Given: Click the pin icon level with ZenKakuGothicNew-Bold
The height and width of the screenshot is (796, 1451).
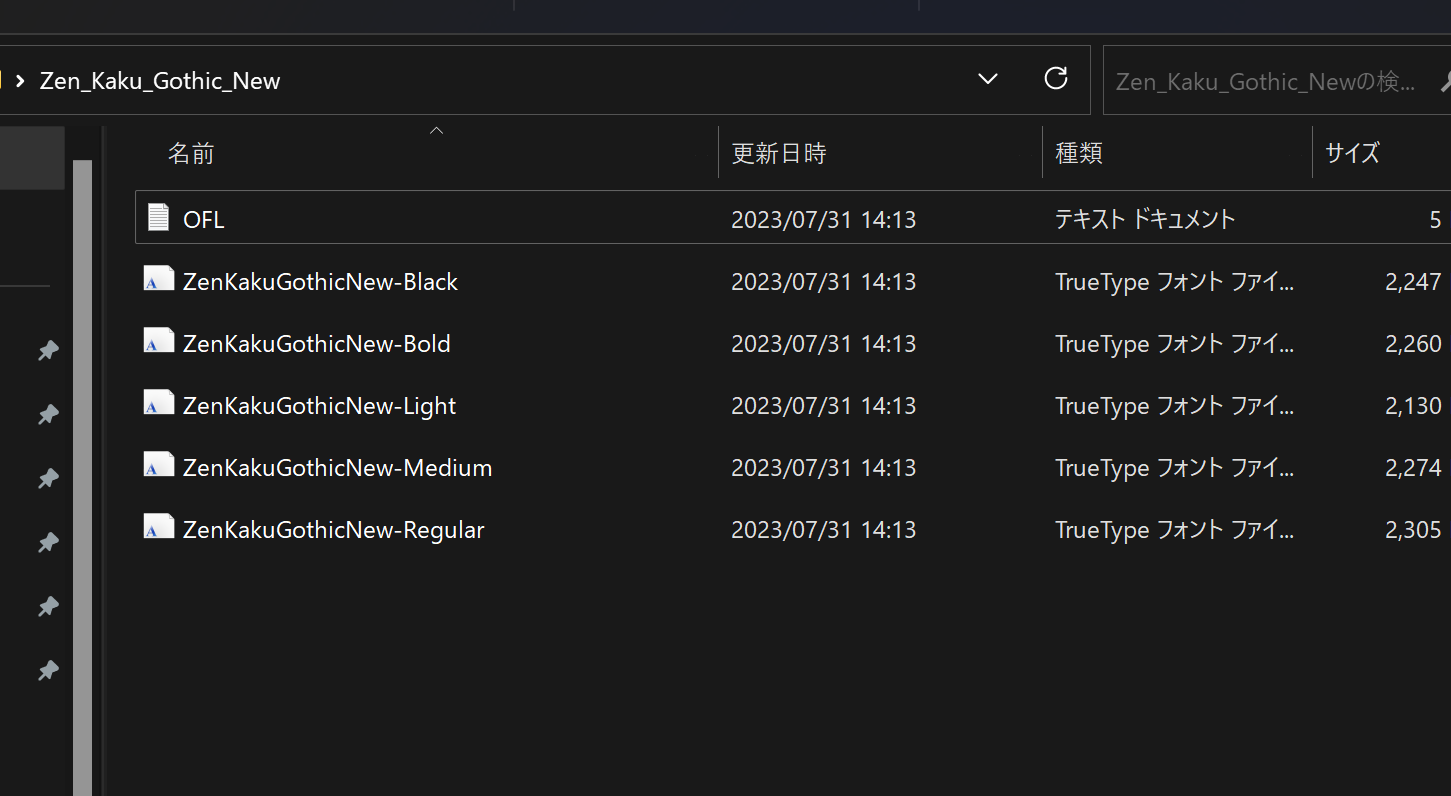Looking at the screenshot, I should 47,350.
